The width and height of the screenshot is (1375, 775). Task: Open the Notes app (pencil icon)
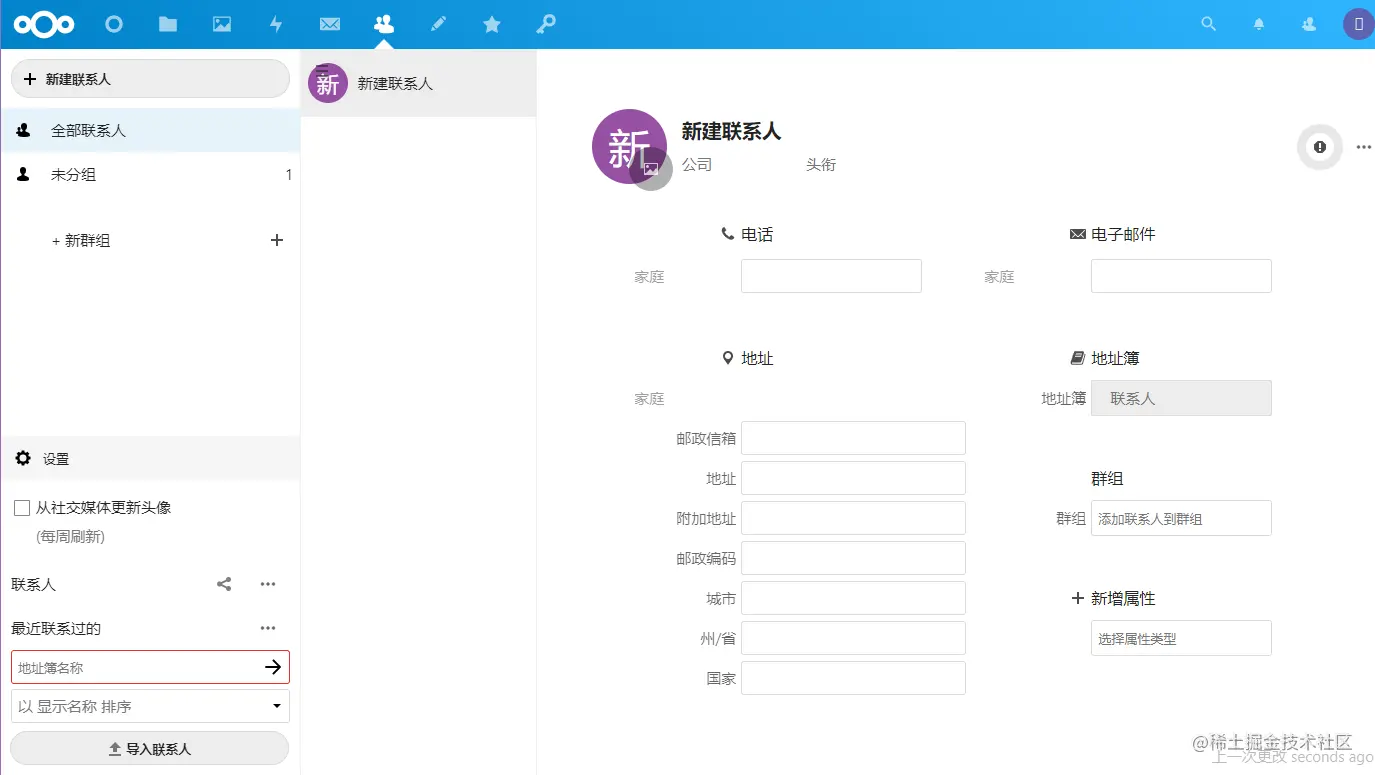[438, 23]
